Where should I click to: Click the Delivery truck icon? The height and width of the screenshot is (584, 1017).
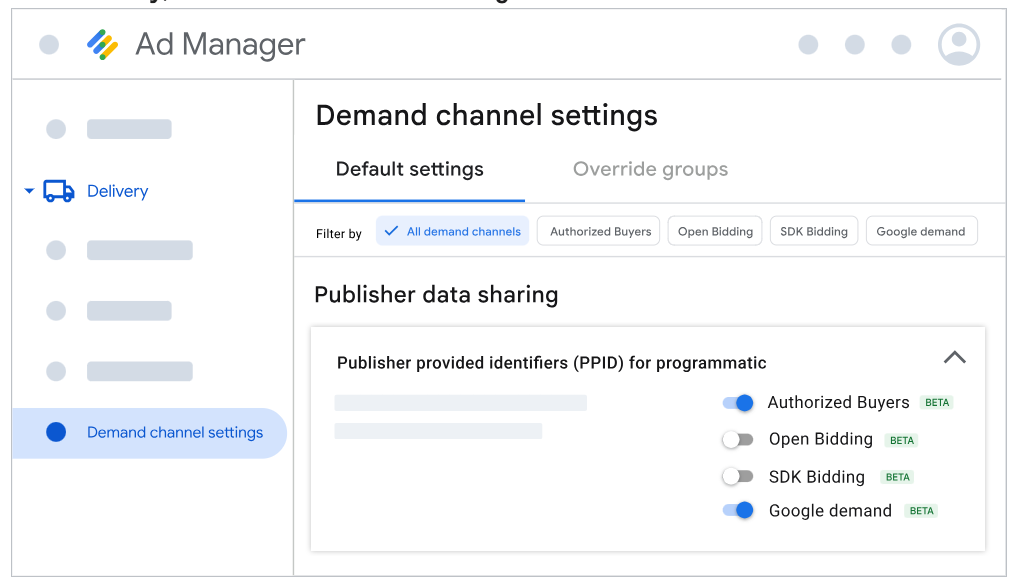[x=58, y=191]
